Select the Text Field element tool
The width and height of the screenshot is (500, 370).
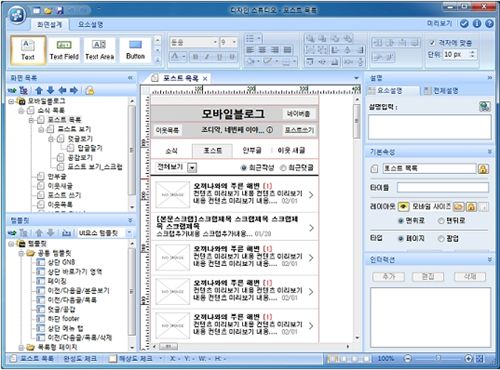[64, 50]
